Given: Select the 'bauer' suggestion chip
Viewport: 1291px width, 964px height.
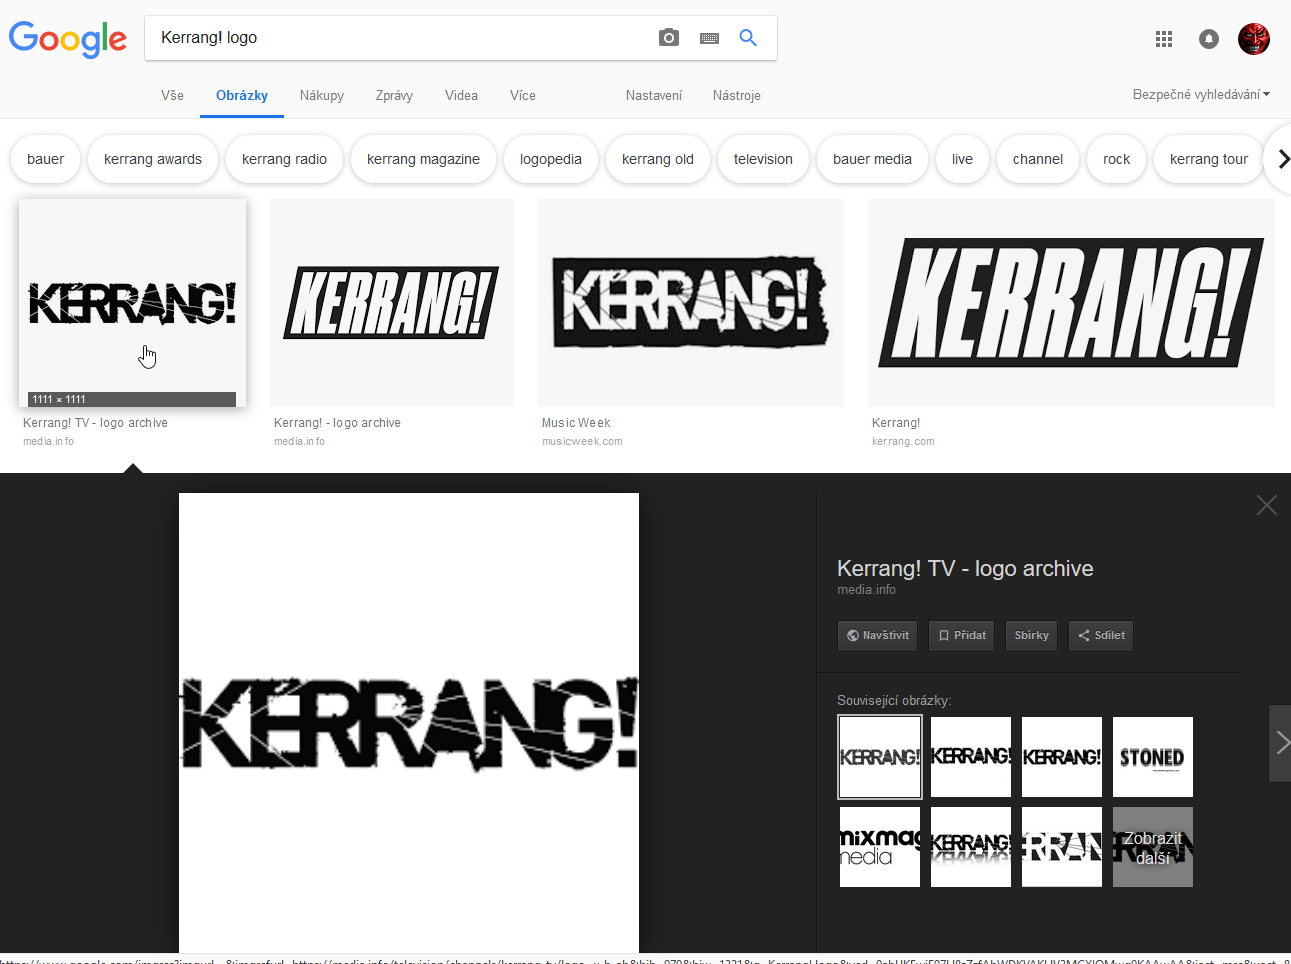Looking at the screenshot, I should 45,159.
